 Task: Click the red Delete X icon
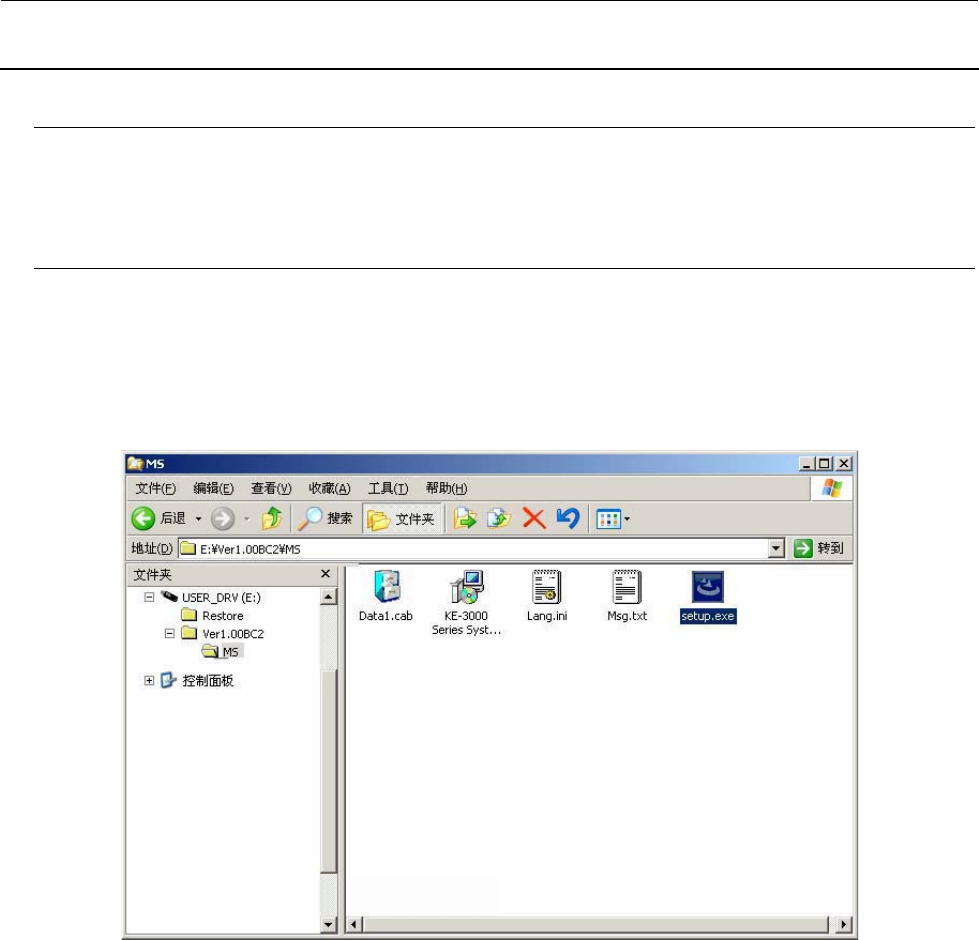tap(534, 518)
